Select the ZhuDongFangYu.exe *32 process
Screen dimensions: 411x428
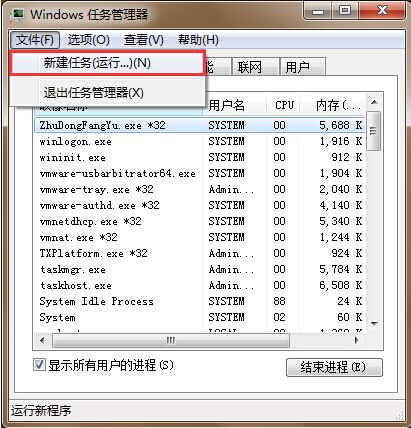200,125
